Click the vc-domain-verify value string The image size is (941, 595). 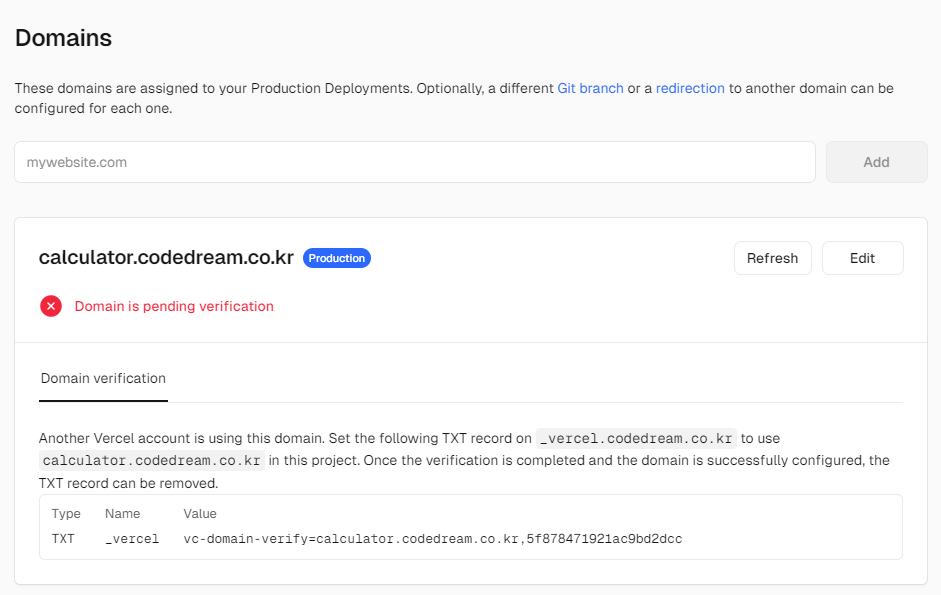pos(433,539)
